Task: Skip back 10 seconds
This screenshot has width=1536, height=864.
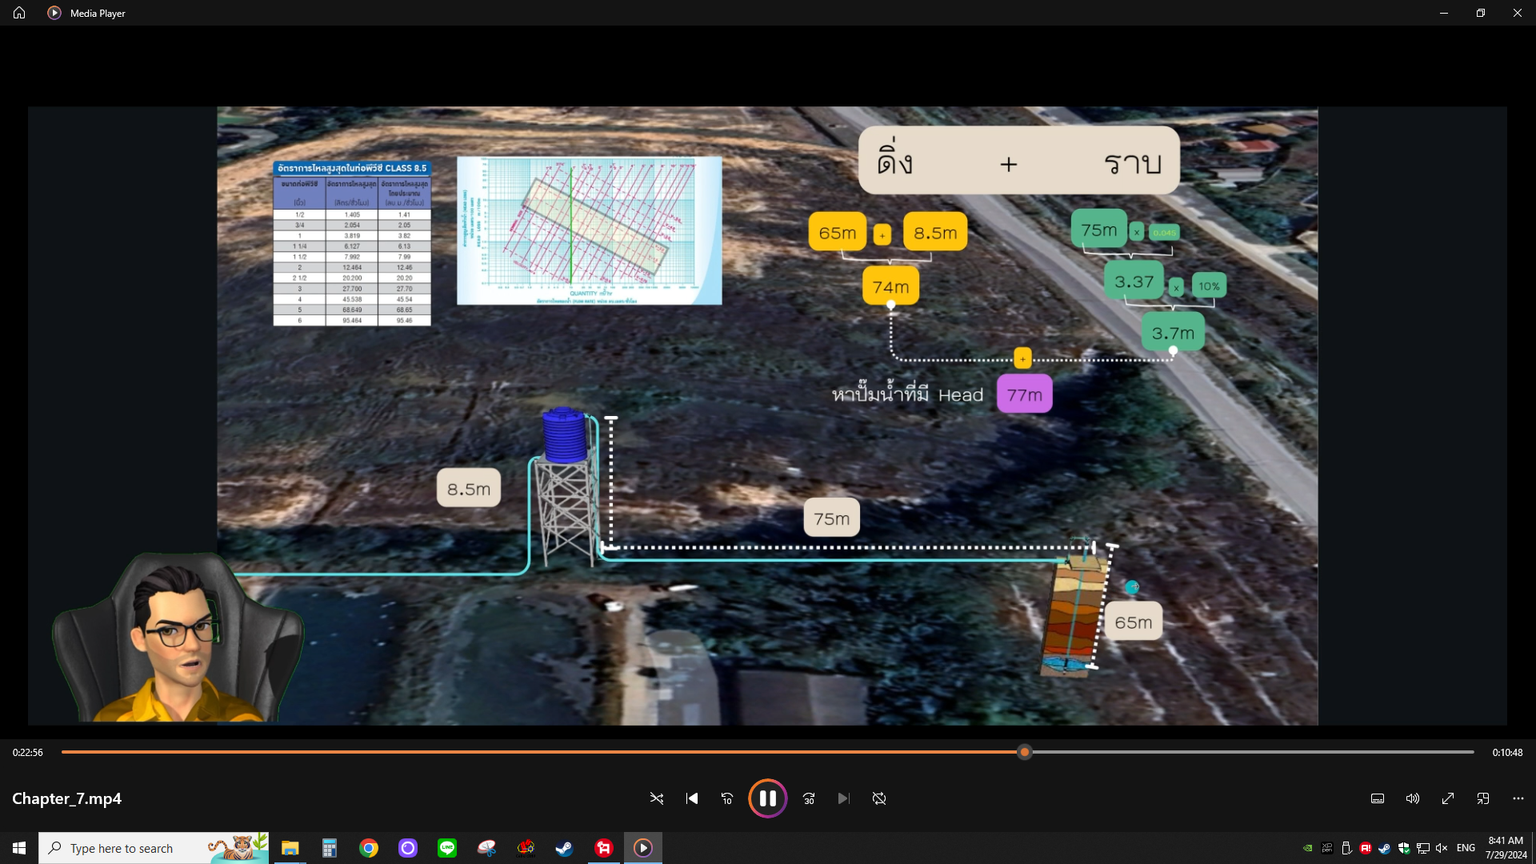Action: 727,798
